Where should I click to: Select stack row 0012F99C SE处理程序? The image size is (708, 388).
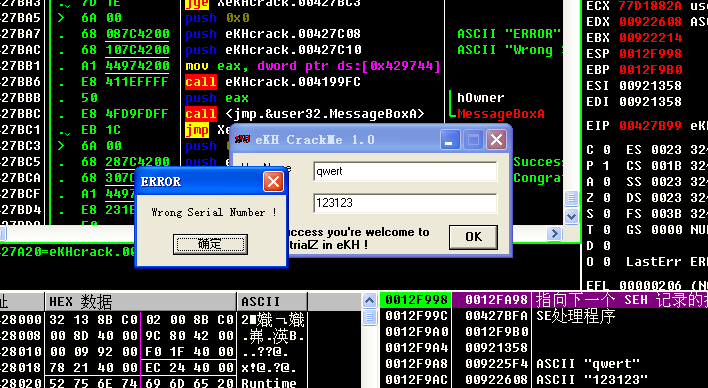point(544,316)
